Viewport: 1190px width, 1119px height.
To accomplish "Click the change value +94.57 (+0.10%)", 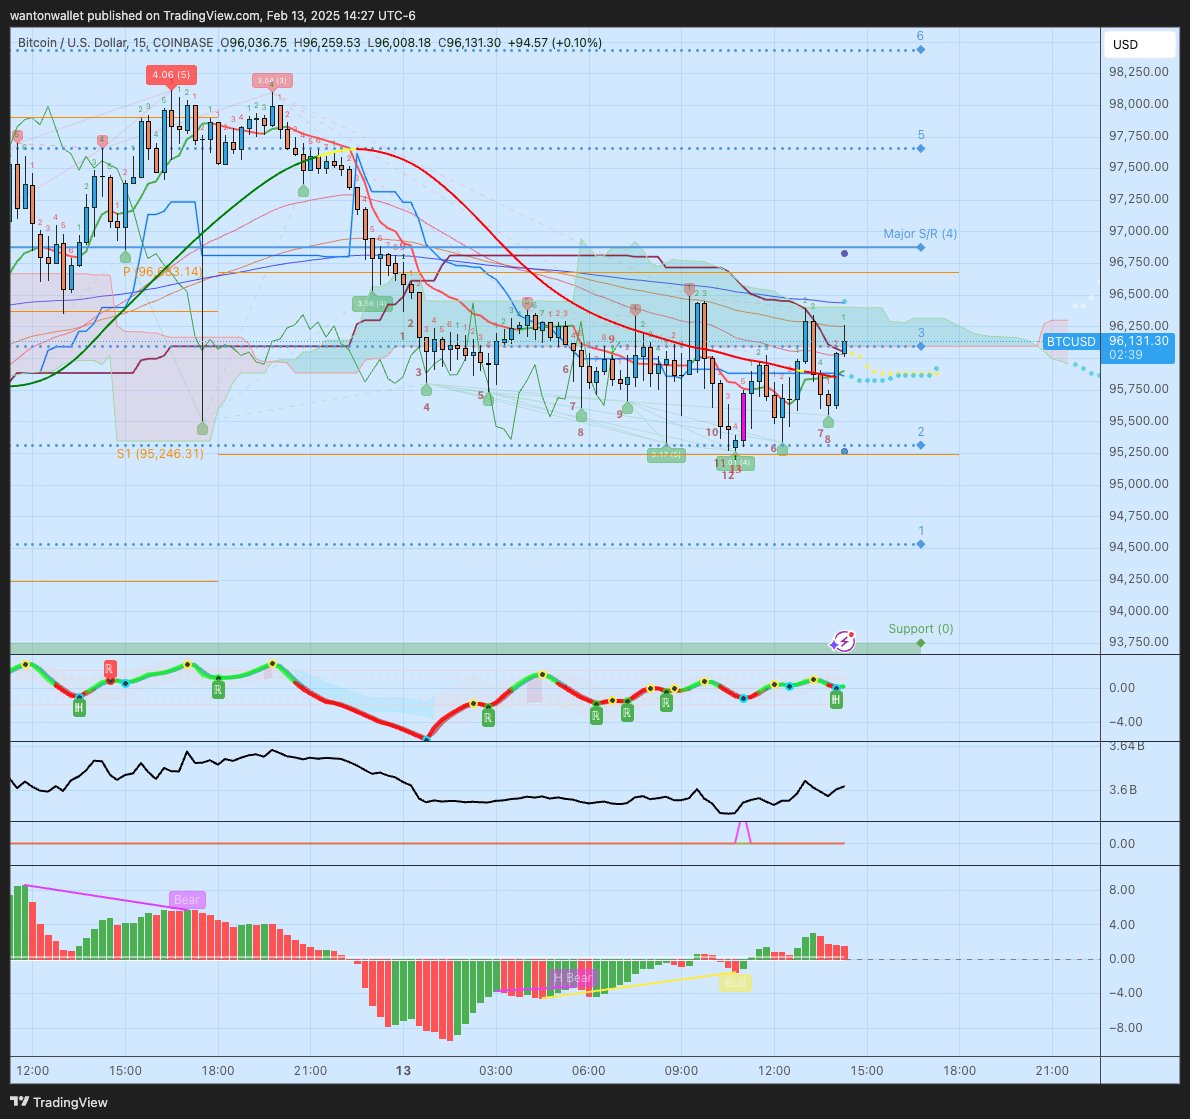I will click(555, 43).
